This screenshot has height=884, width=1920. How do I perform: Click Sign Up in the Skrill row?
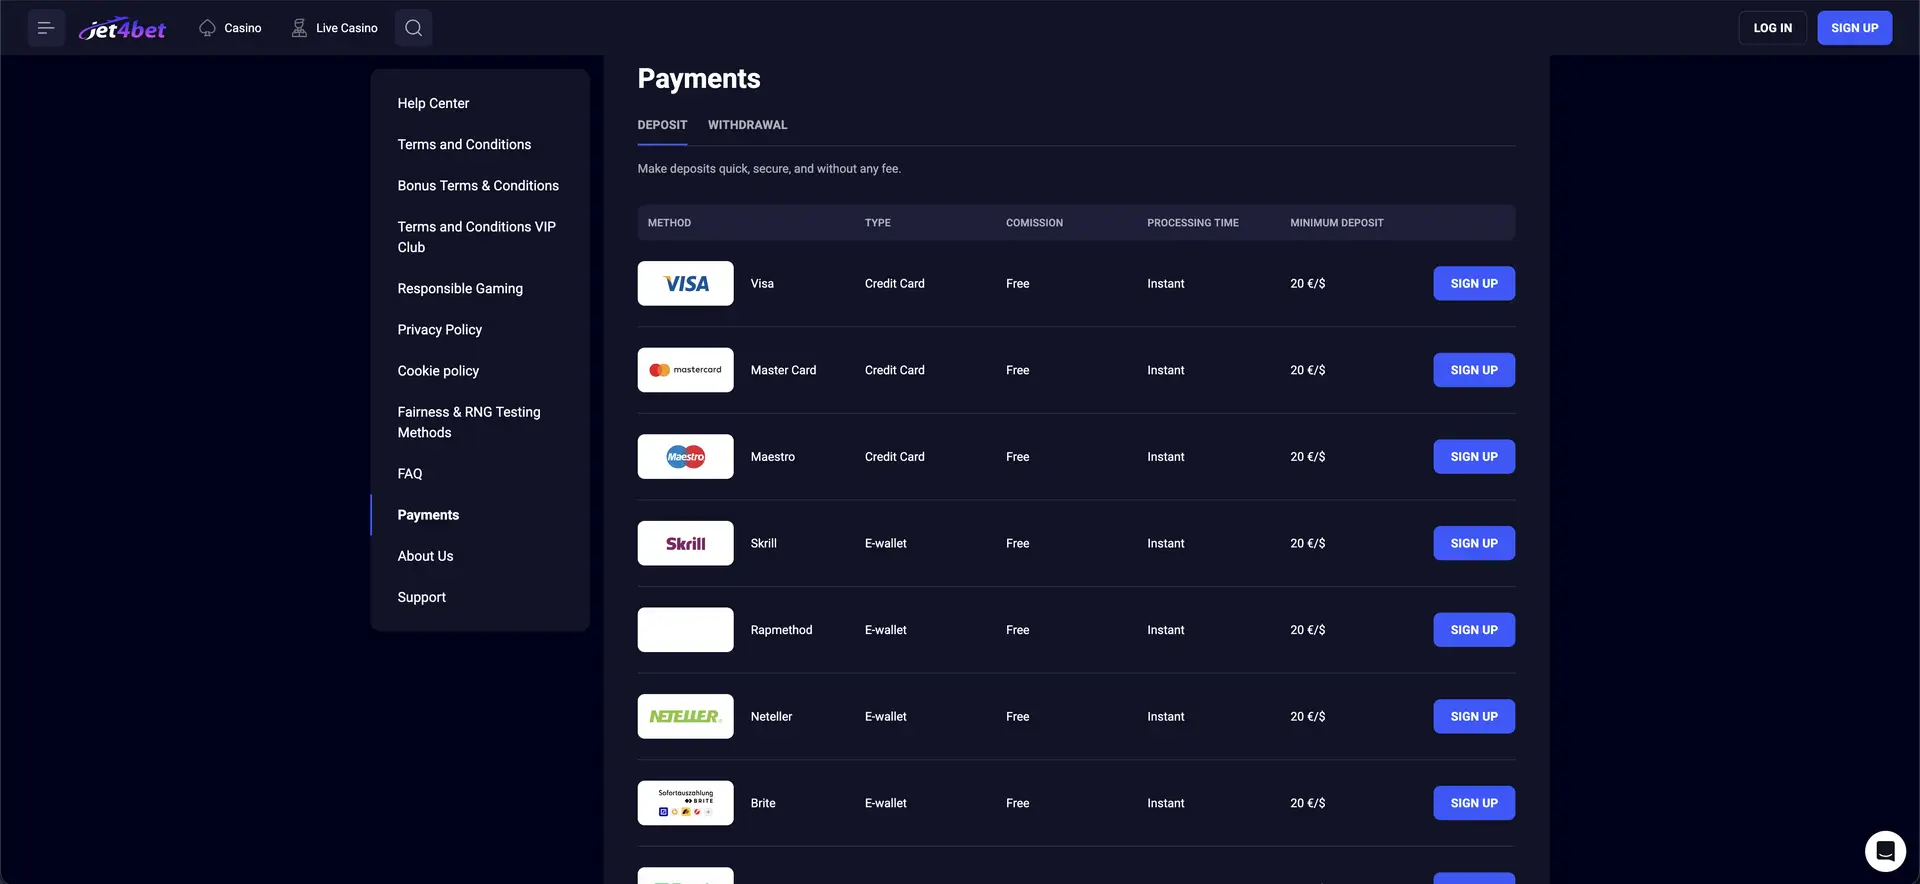[x=1474, y=543]
